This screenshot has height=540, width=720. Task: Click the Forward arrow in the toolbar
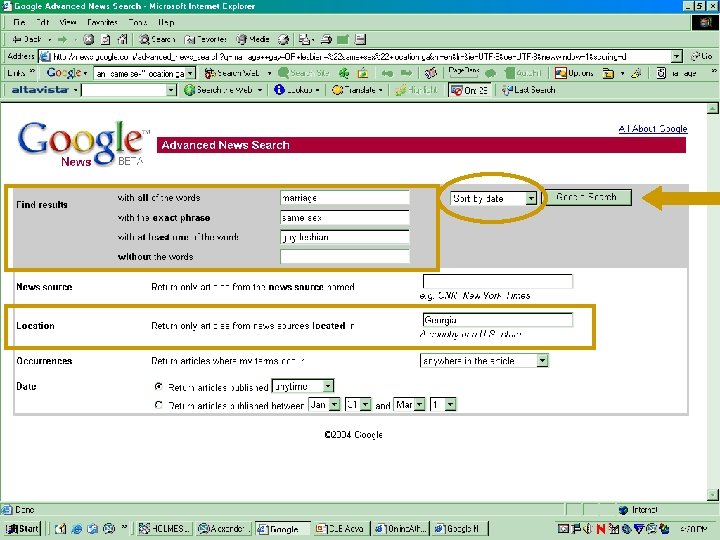62,39
